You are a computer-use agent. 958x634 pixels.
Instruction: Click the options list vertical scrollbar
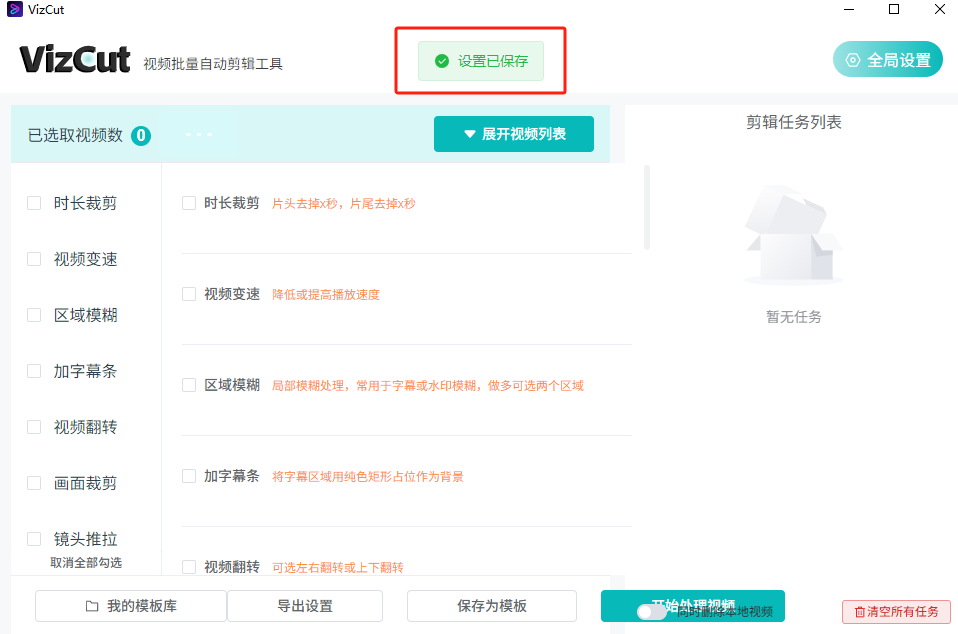(x=647, y=208)
